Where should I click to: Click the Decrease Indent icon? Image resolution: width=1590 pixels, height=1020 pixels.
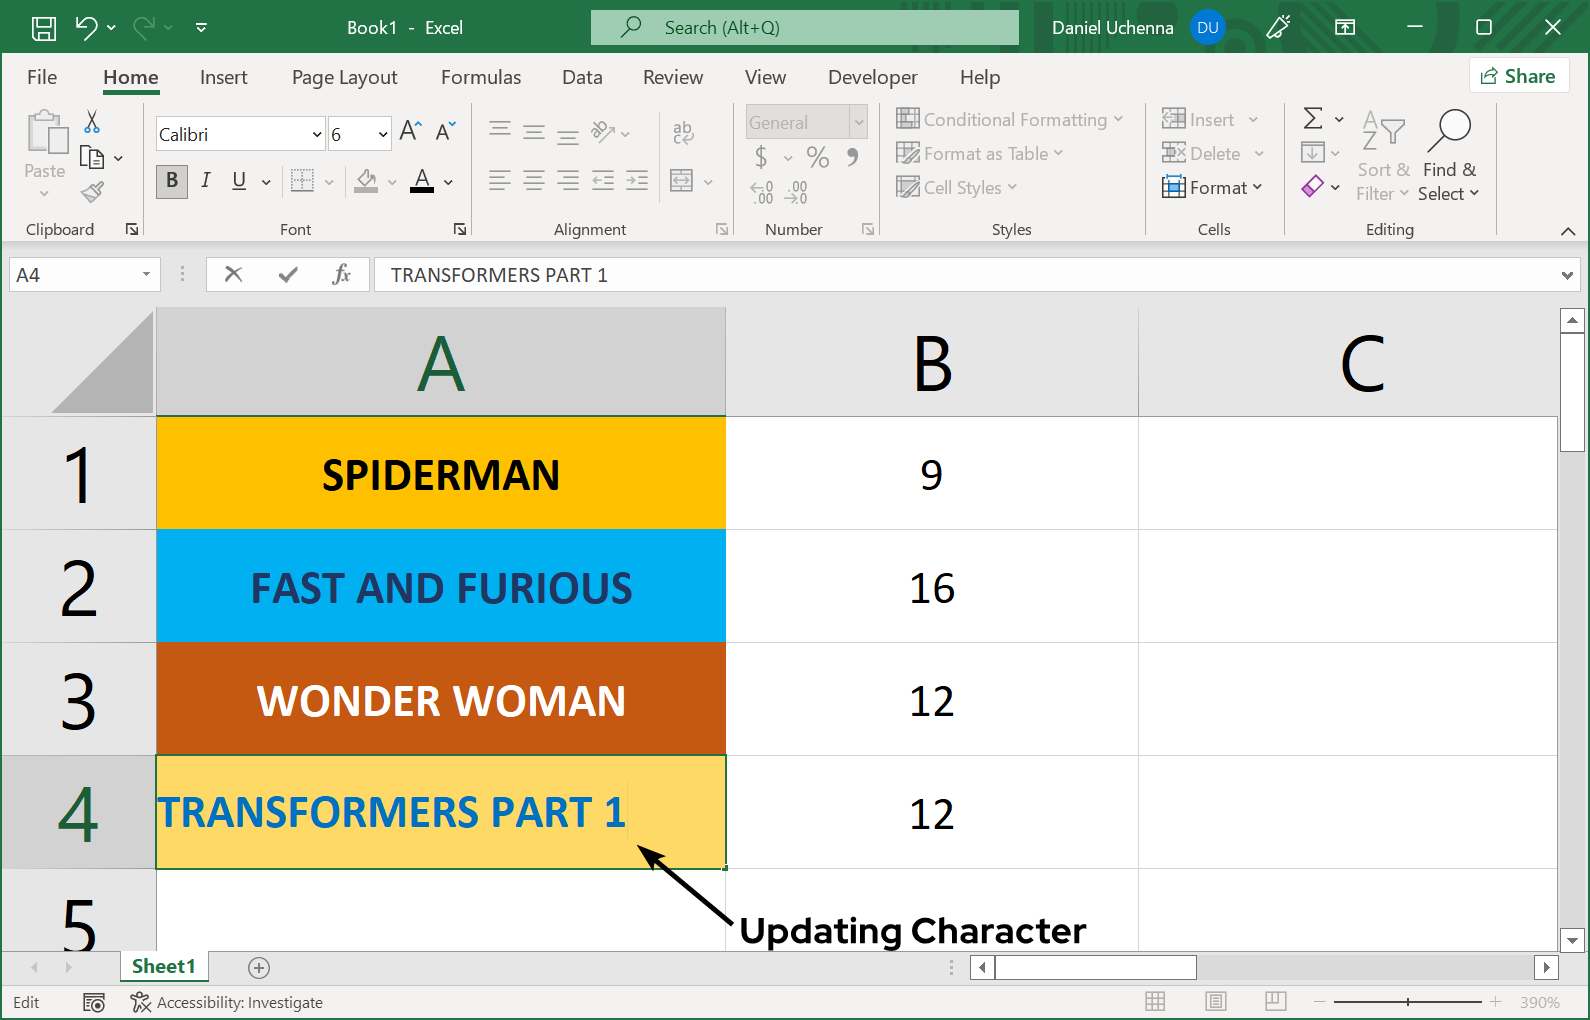click(603, 181)
